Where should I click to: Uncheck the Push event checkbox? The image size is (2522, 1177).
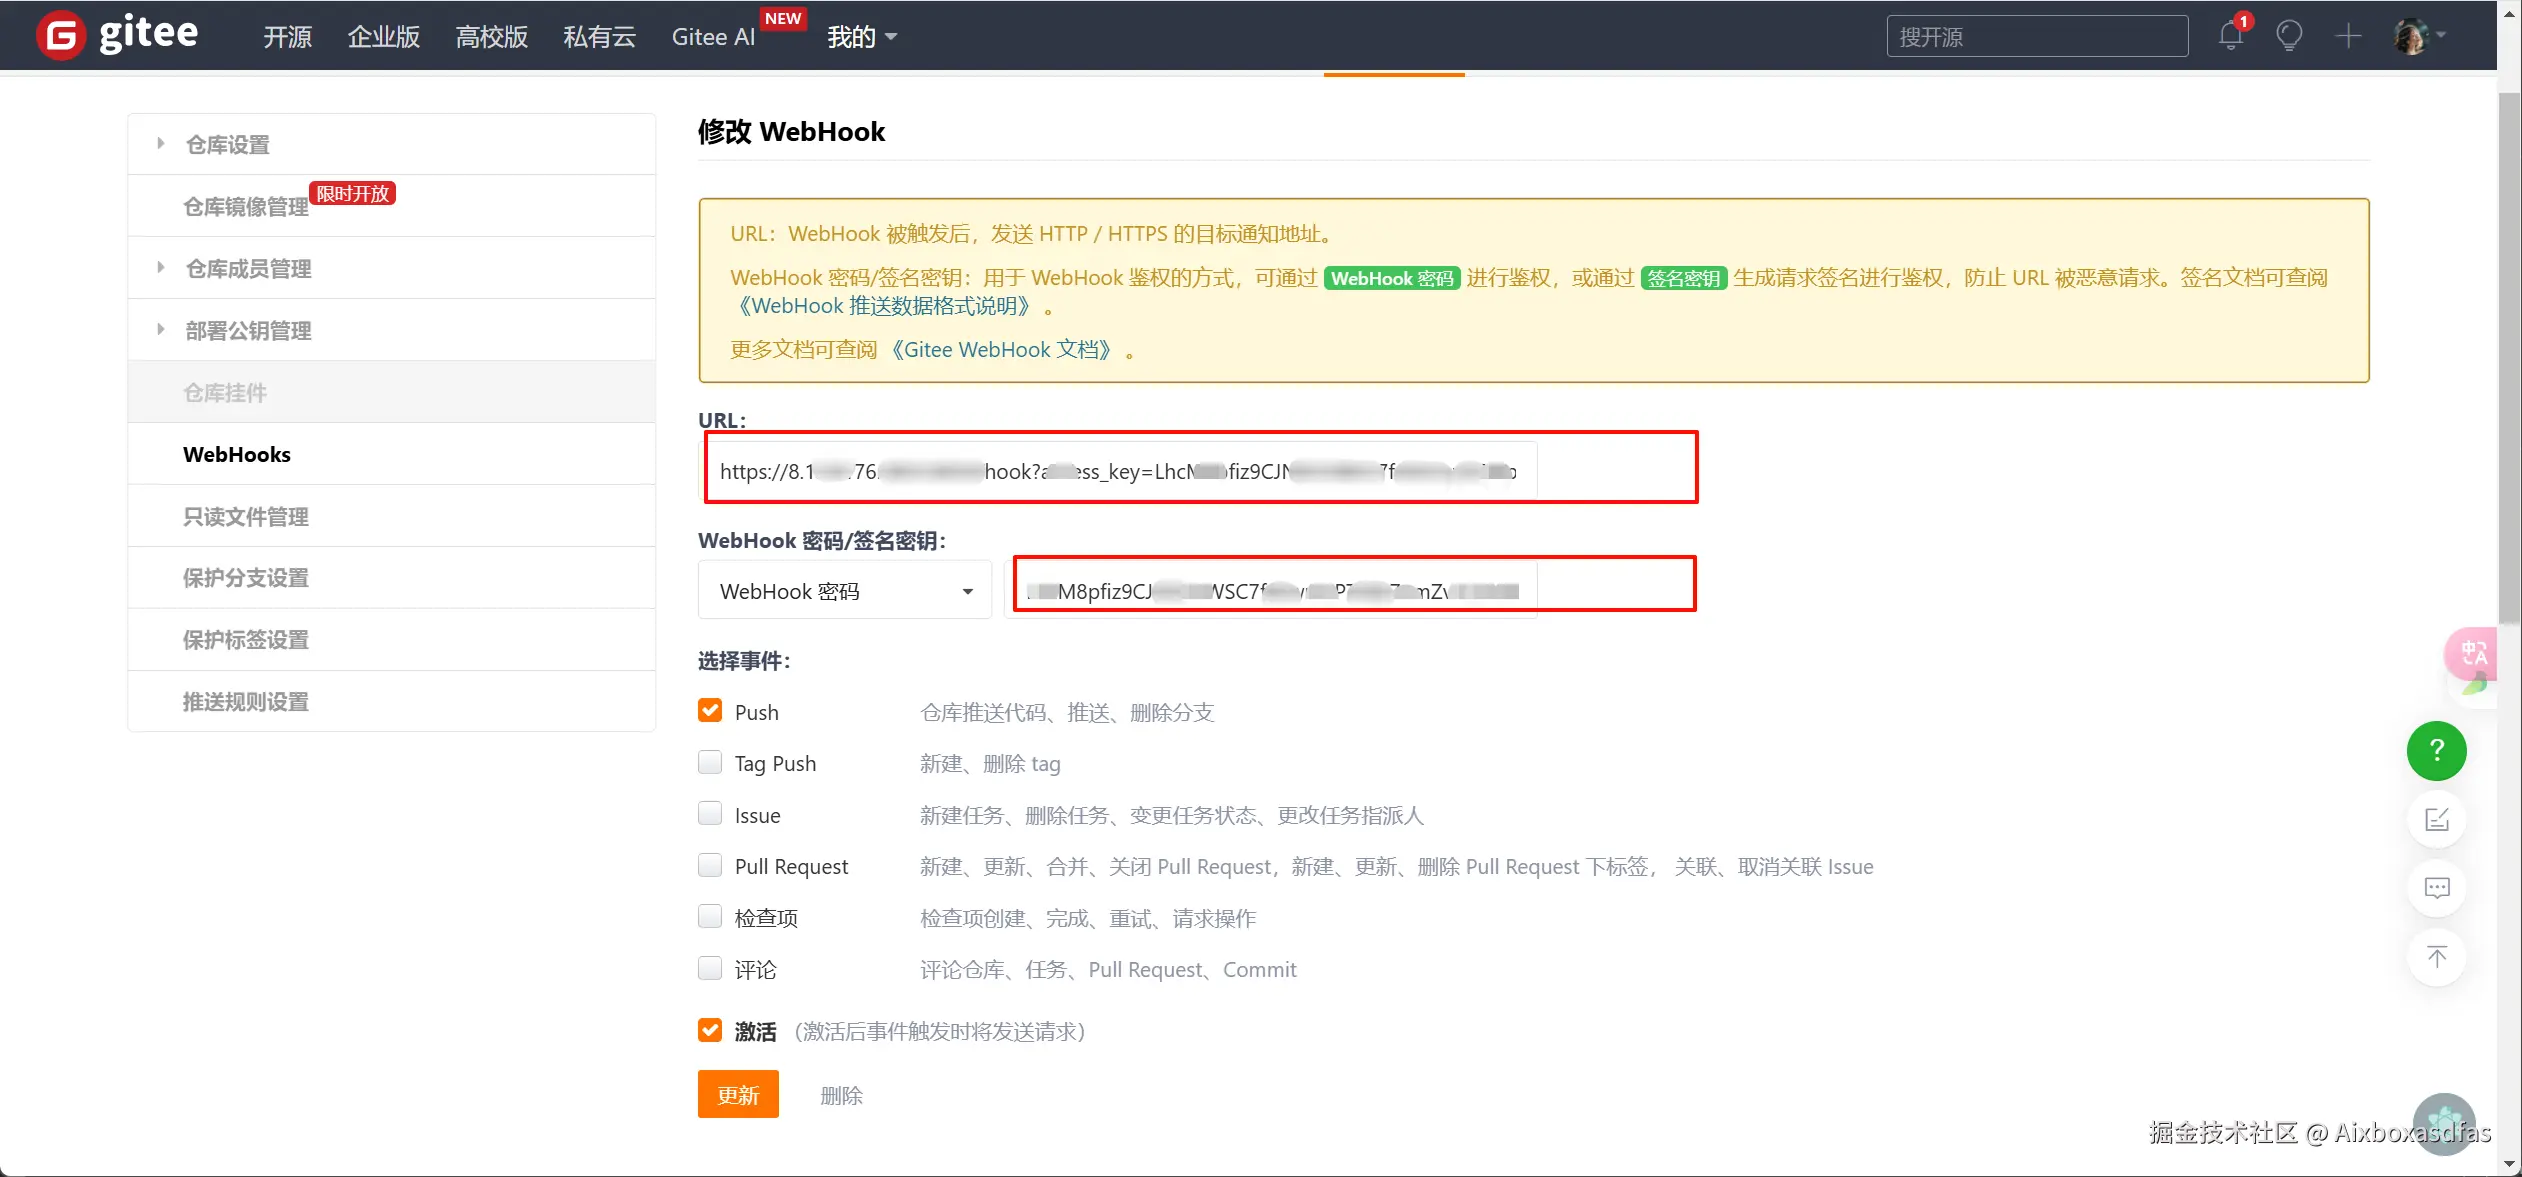click(x=710, y=711)
